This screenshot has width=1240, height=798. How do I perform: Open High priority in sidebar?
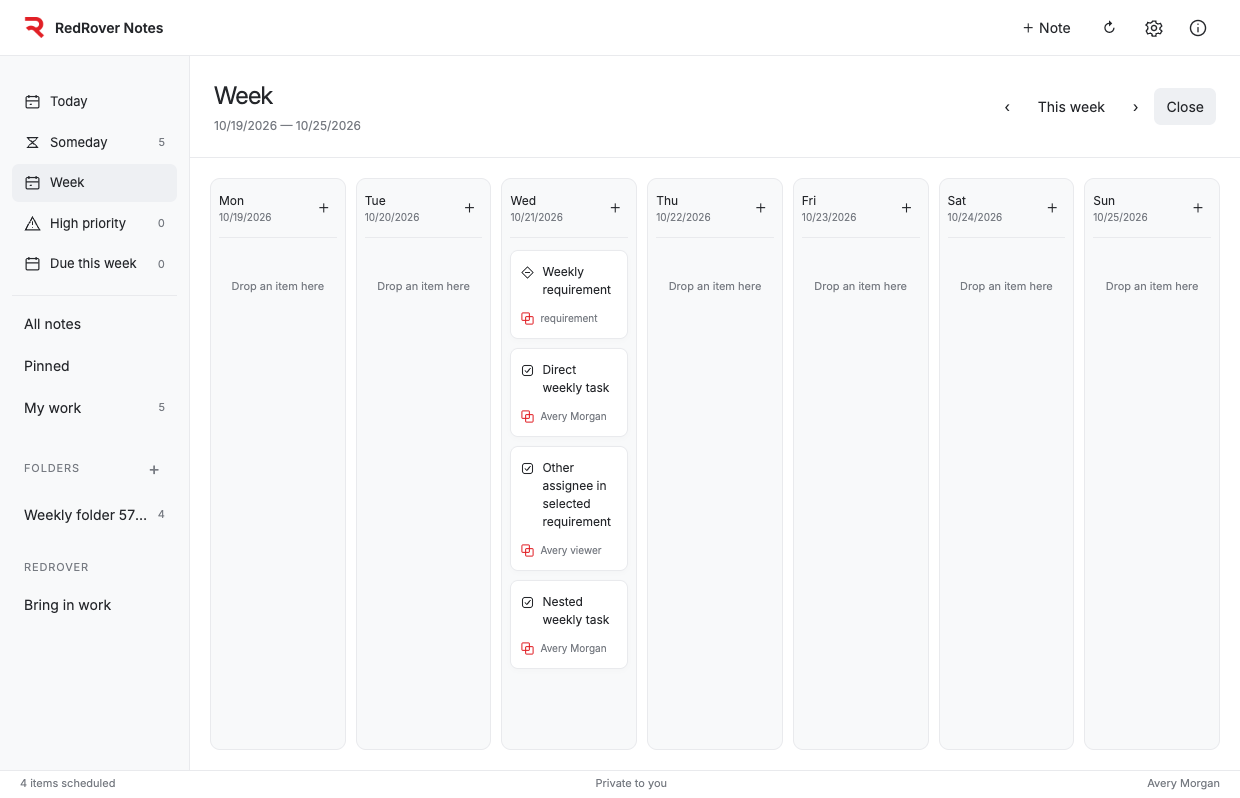pyautogui.click(x=94, y=223)
